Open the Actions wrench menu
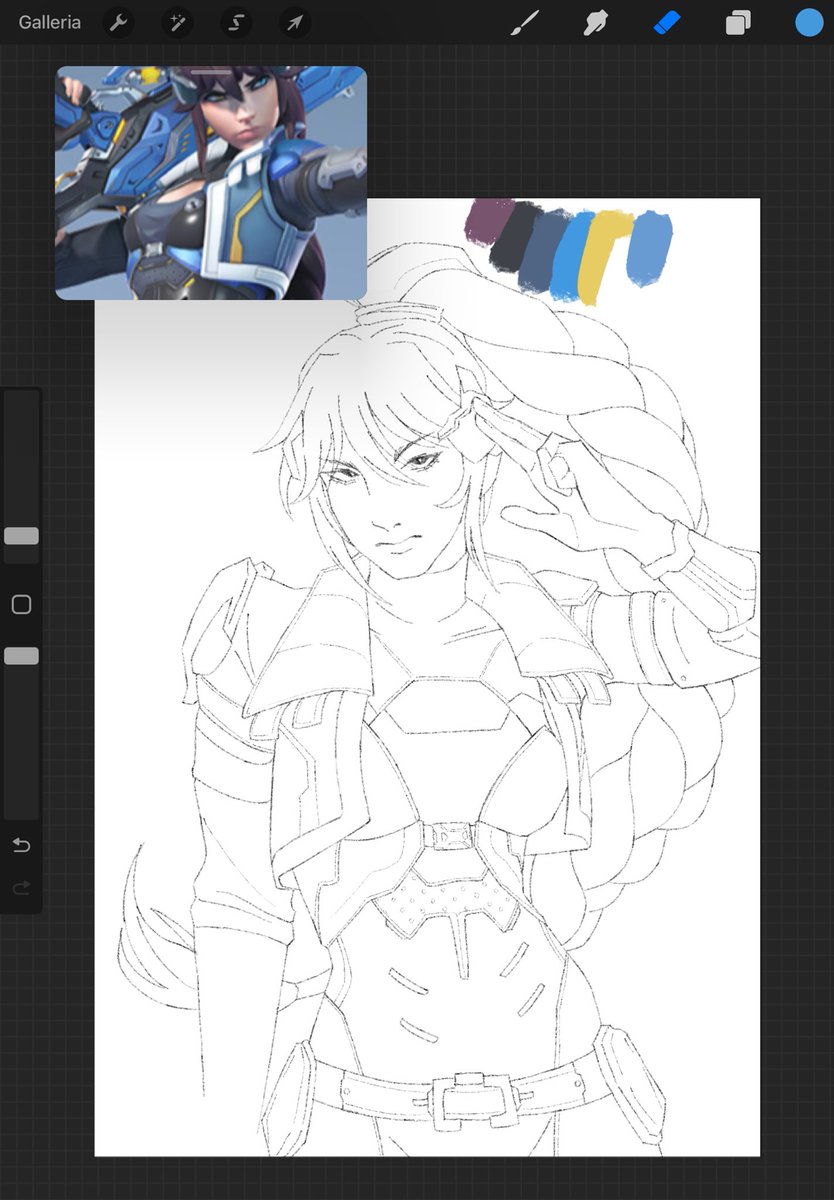This screenshot has height=1200, width=834. [119, 22]
